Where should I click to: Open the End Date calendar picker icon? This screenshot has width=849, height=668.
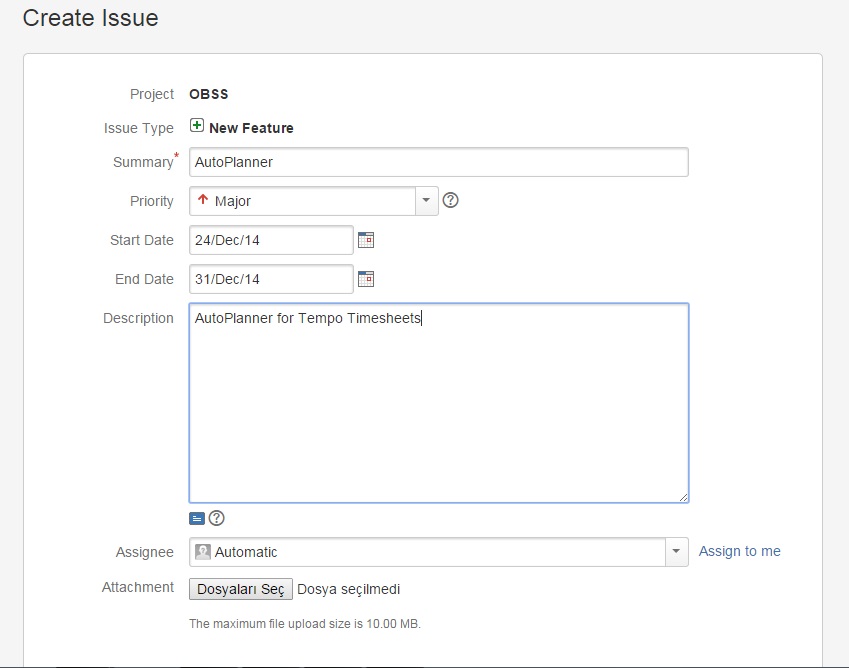point(366,279)
